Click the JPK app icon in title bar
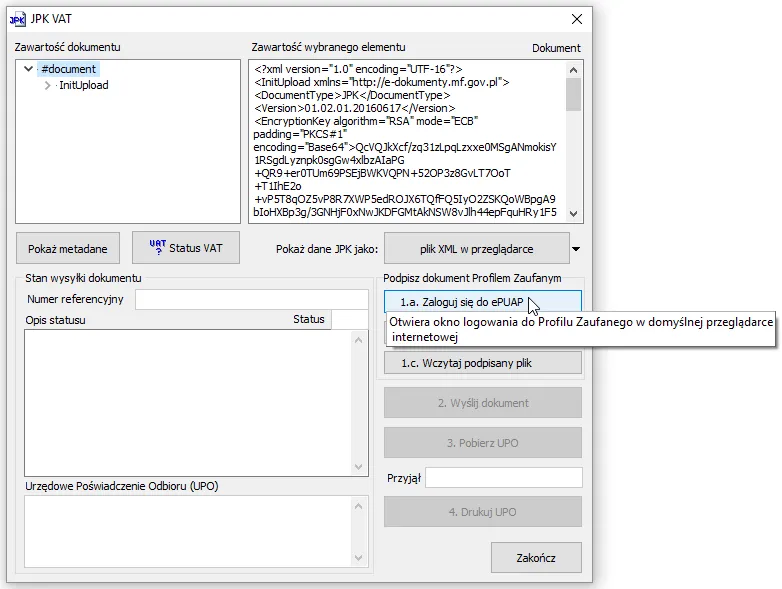Screen dimensions: 782x589 point(17,19)
